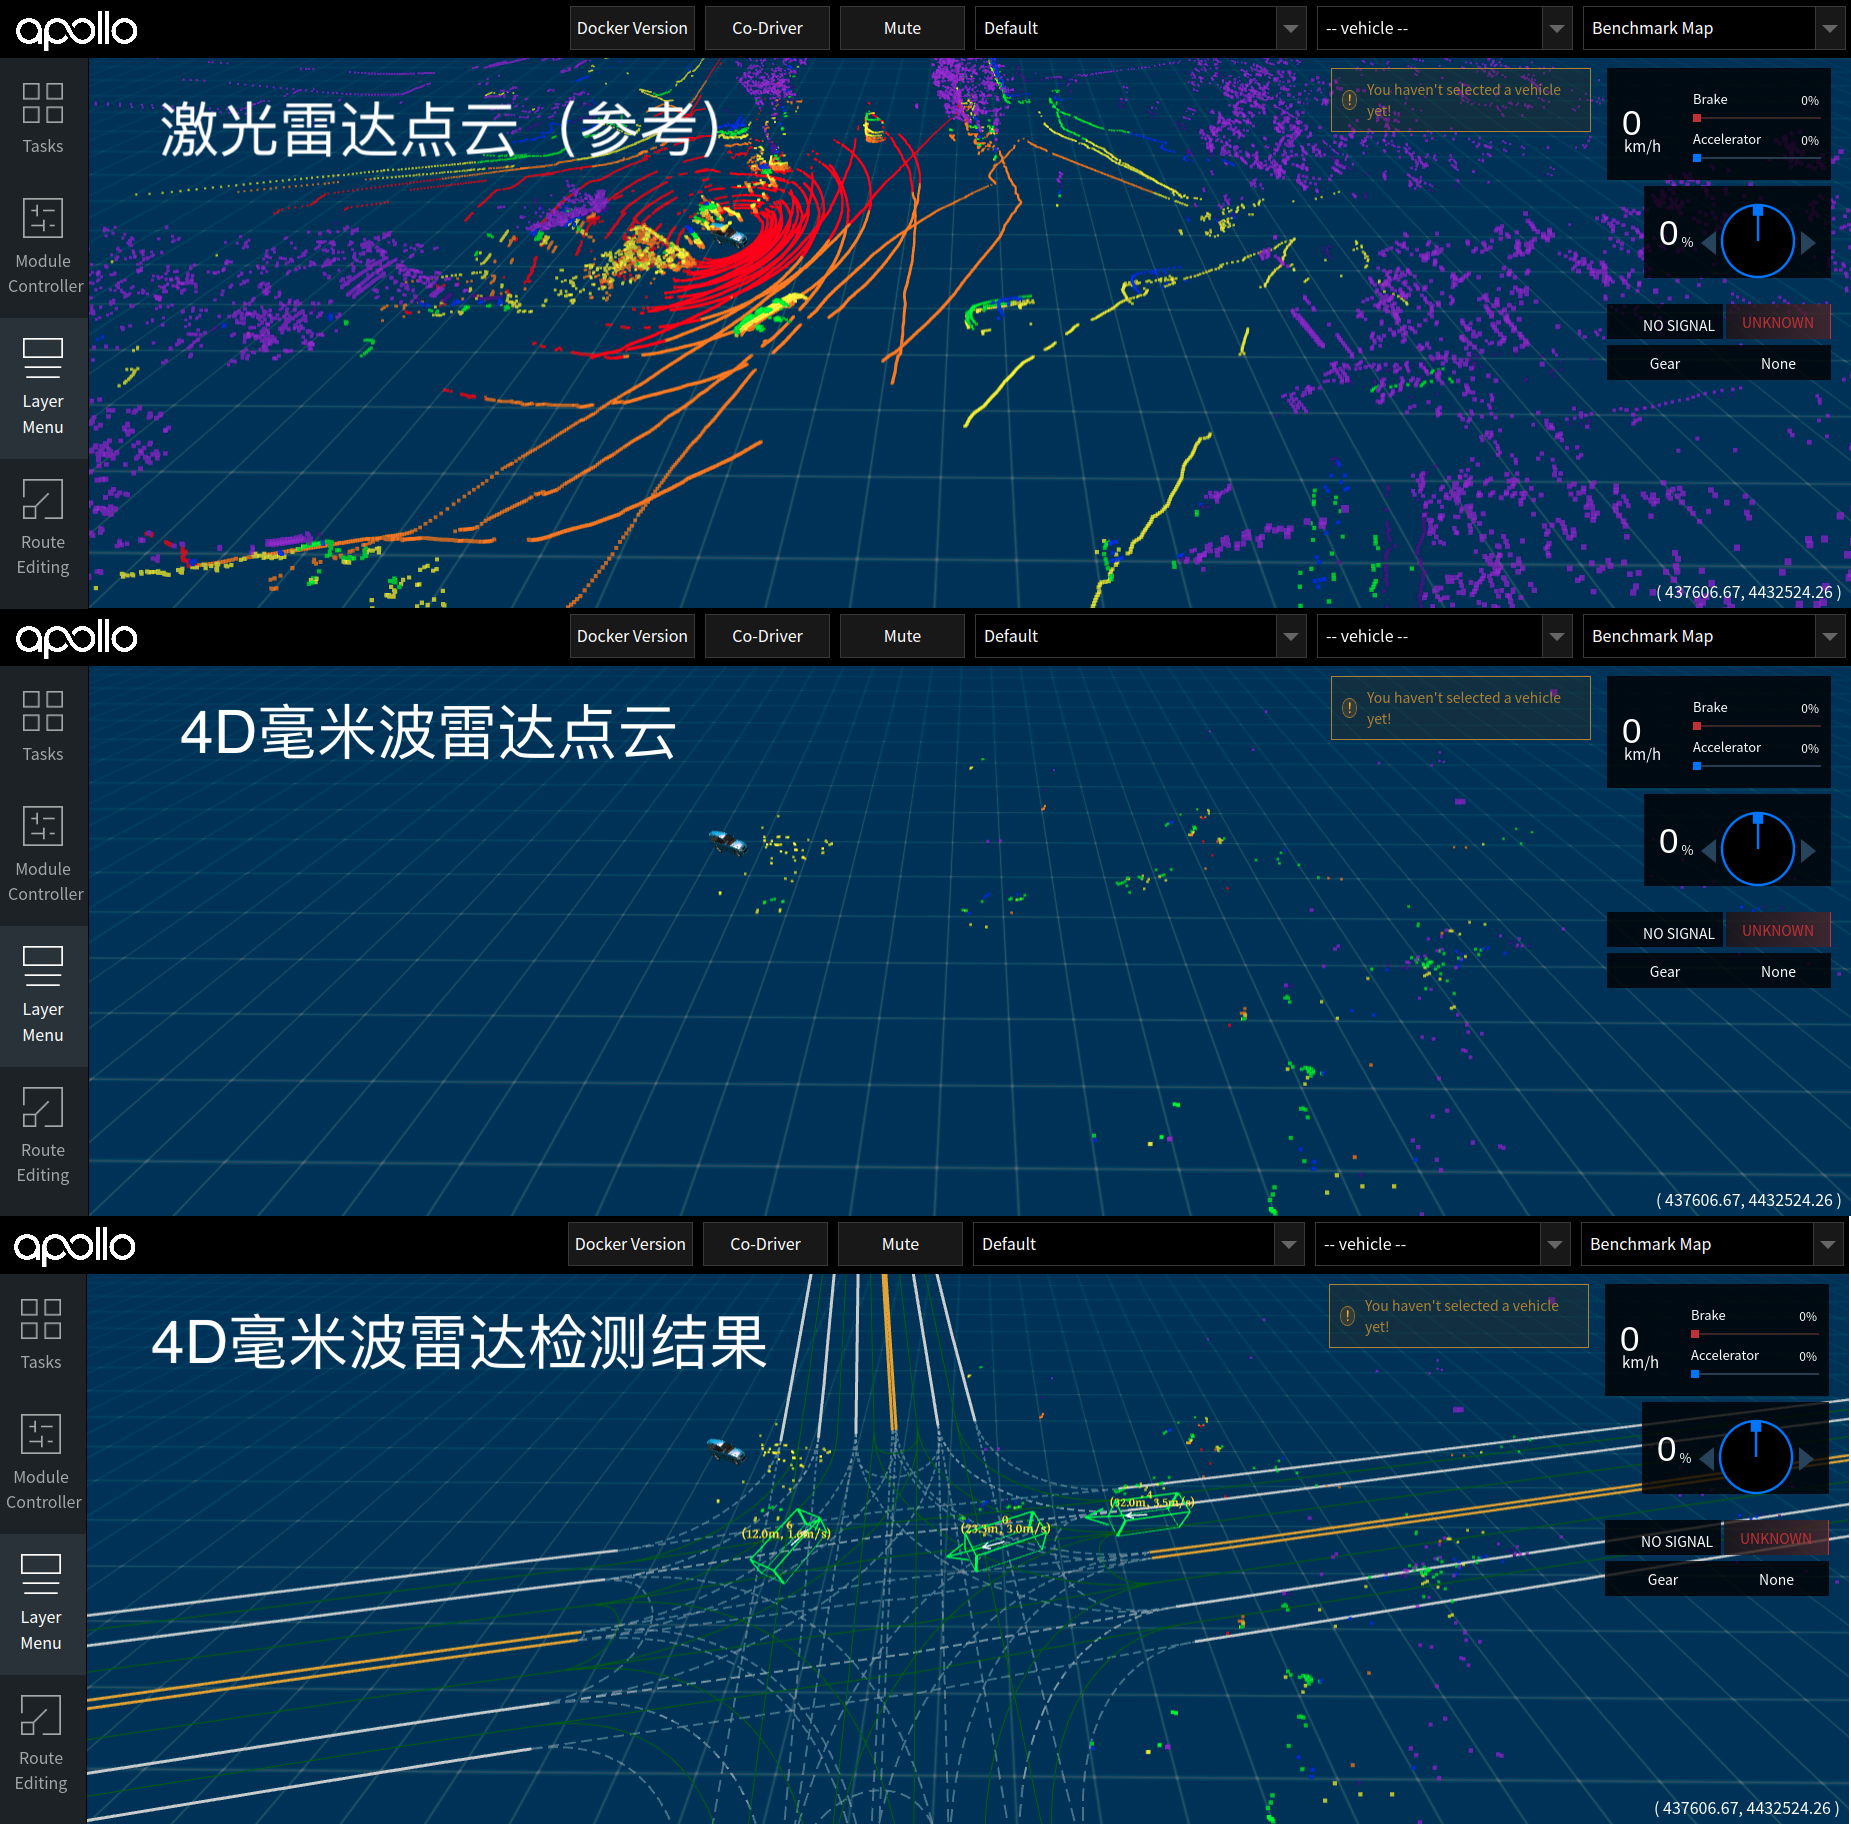Click the Brake percentage bar, top panel
This screenshot has width=1851, height=1824.
pos(1756,118)
